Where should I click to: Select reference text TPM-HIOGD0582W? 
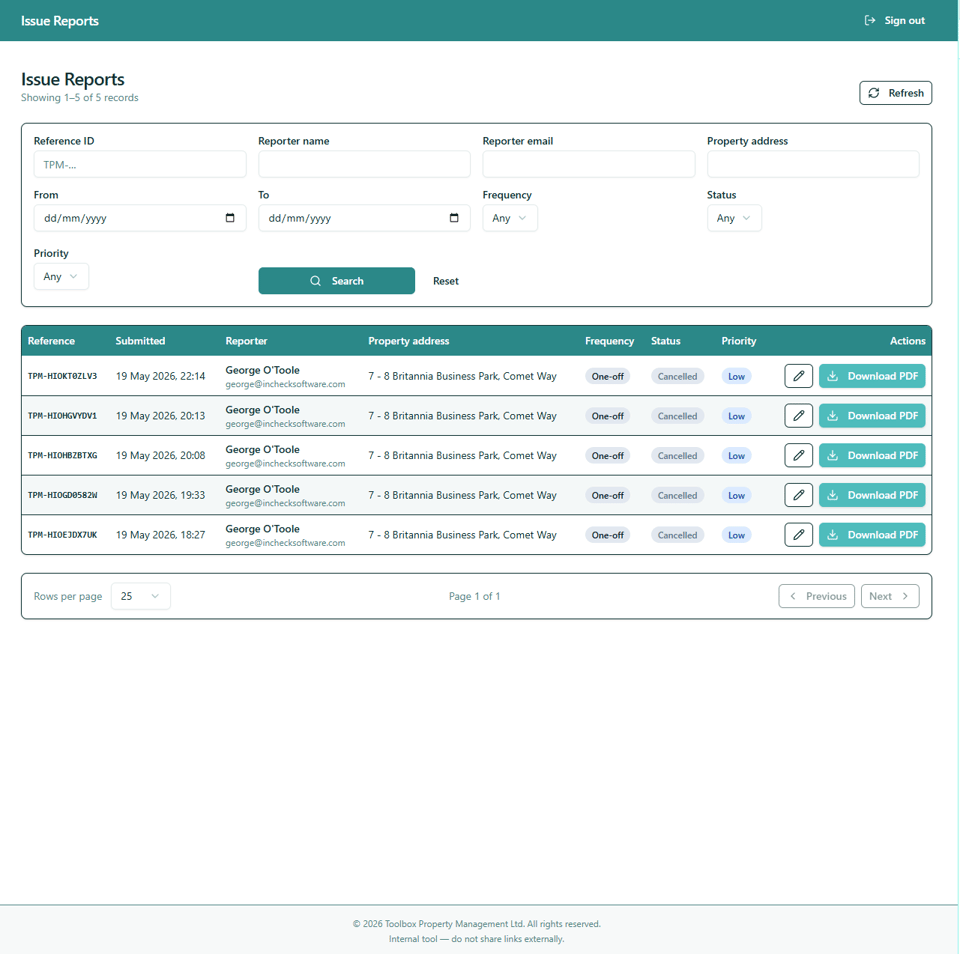[x=62, y=495]
